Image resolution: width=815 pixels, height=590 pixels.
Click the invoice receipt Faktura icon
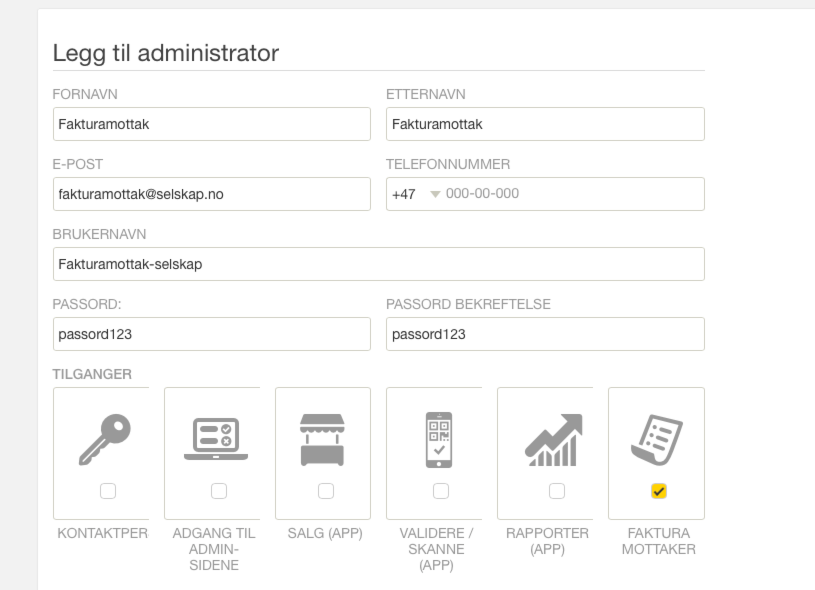point(657,440)
